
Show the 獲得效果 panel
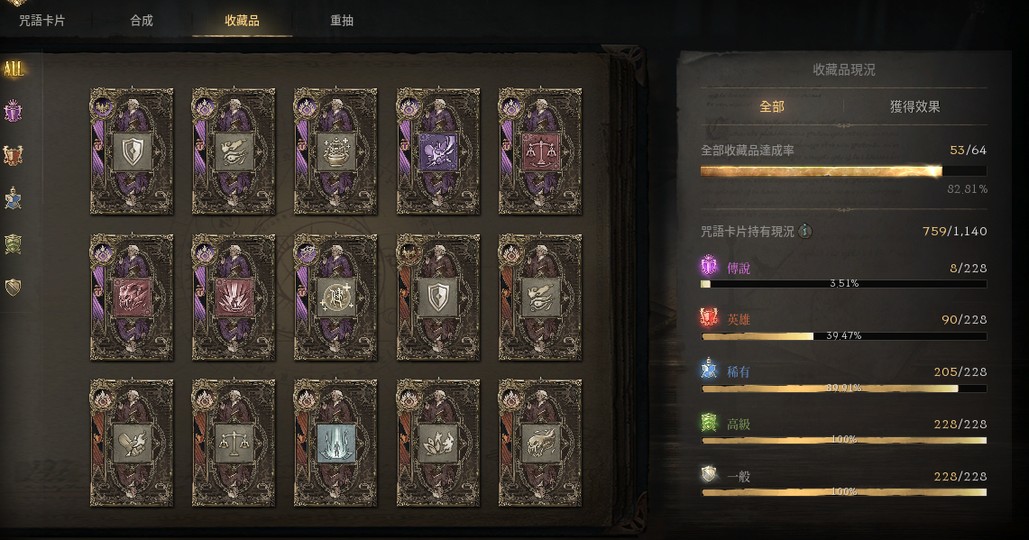(915, 106)
